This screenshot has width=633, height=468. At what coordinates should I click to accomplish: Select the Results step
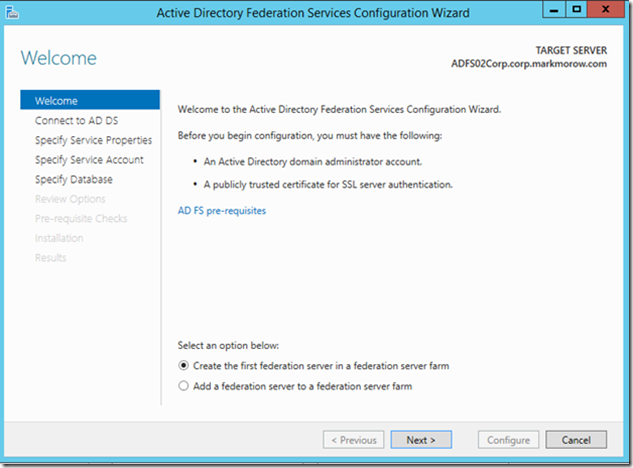coord(50,258)
